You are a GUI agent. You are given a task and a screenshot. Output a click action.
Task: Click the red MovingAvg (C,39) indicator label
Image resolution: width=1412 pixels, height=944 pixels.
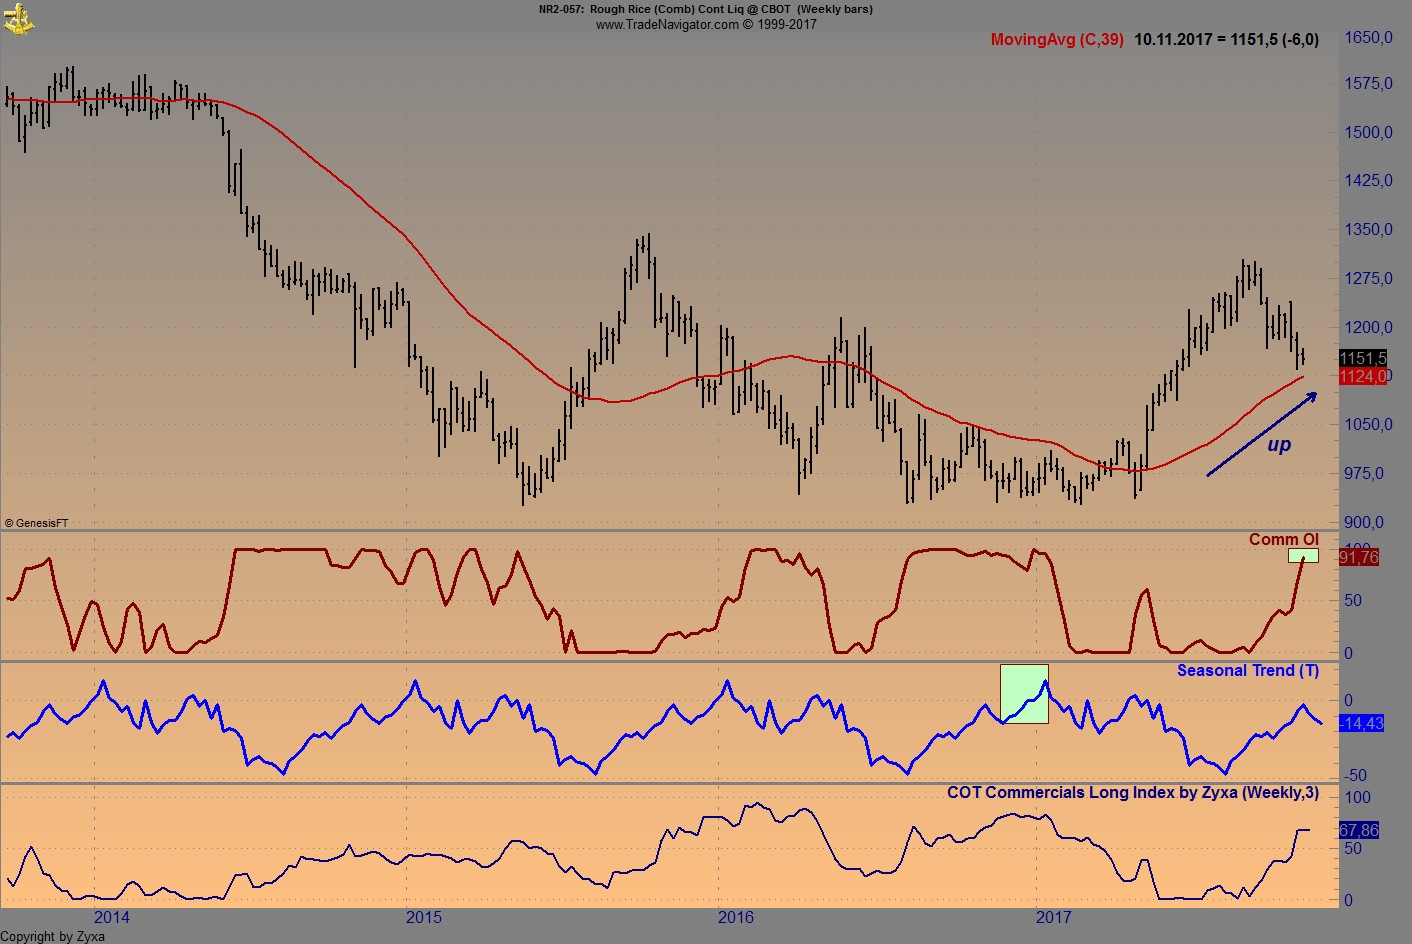tap(1057, 39)
